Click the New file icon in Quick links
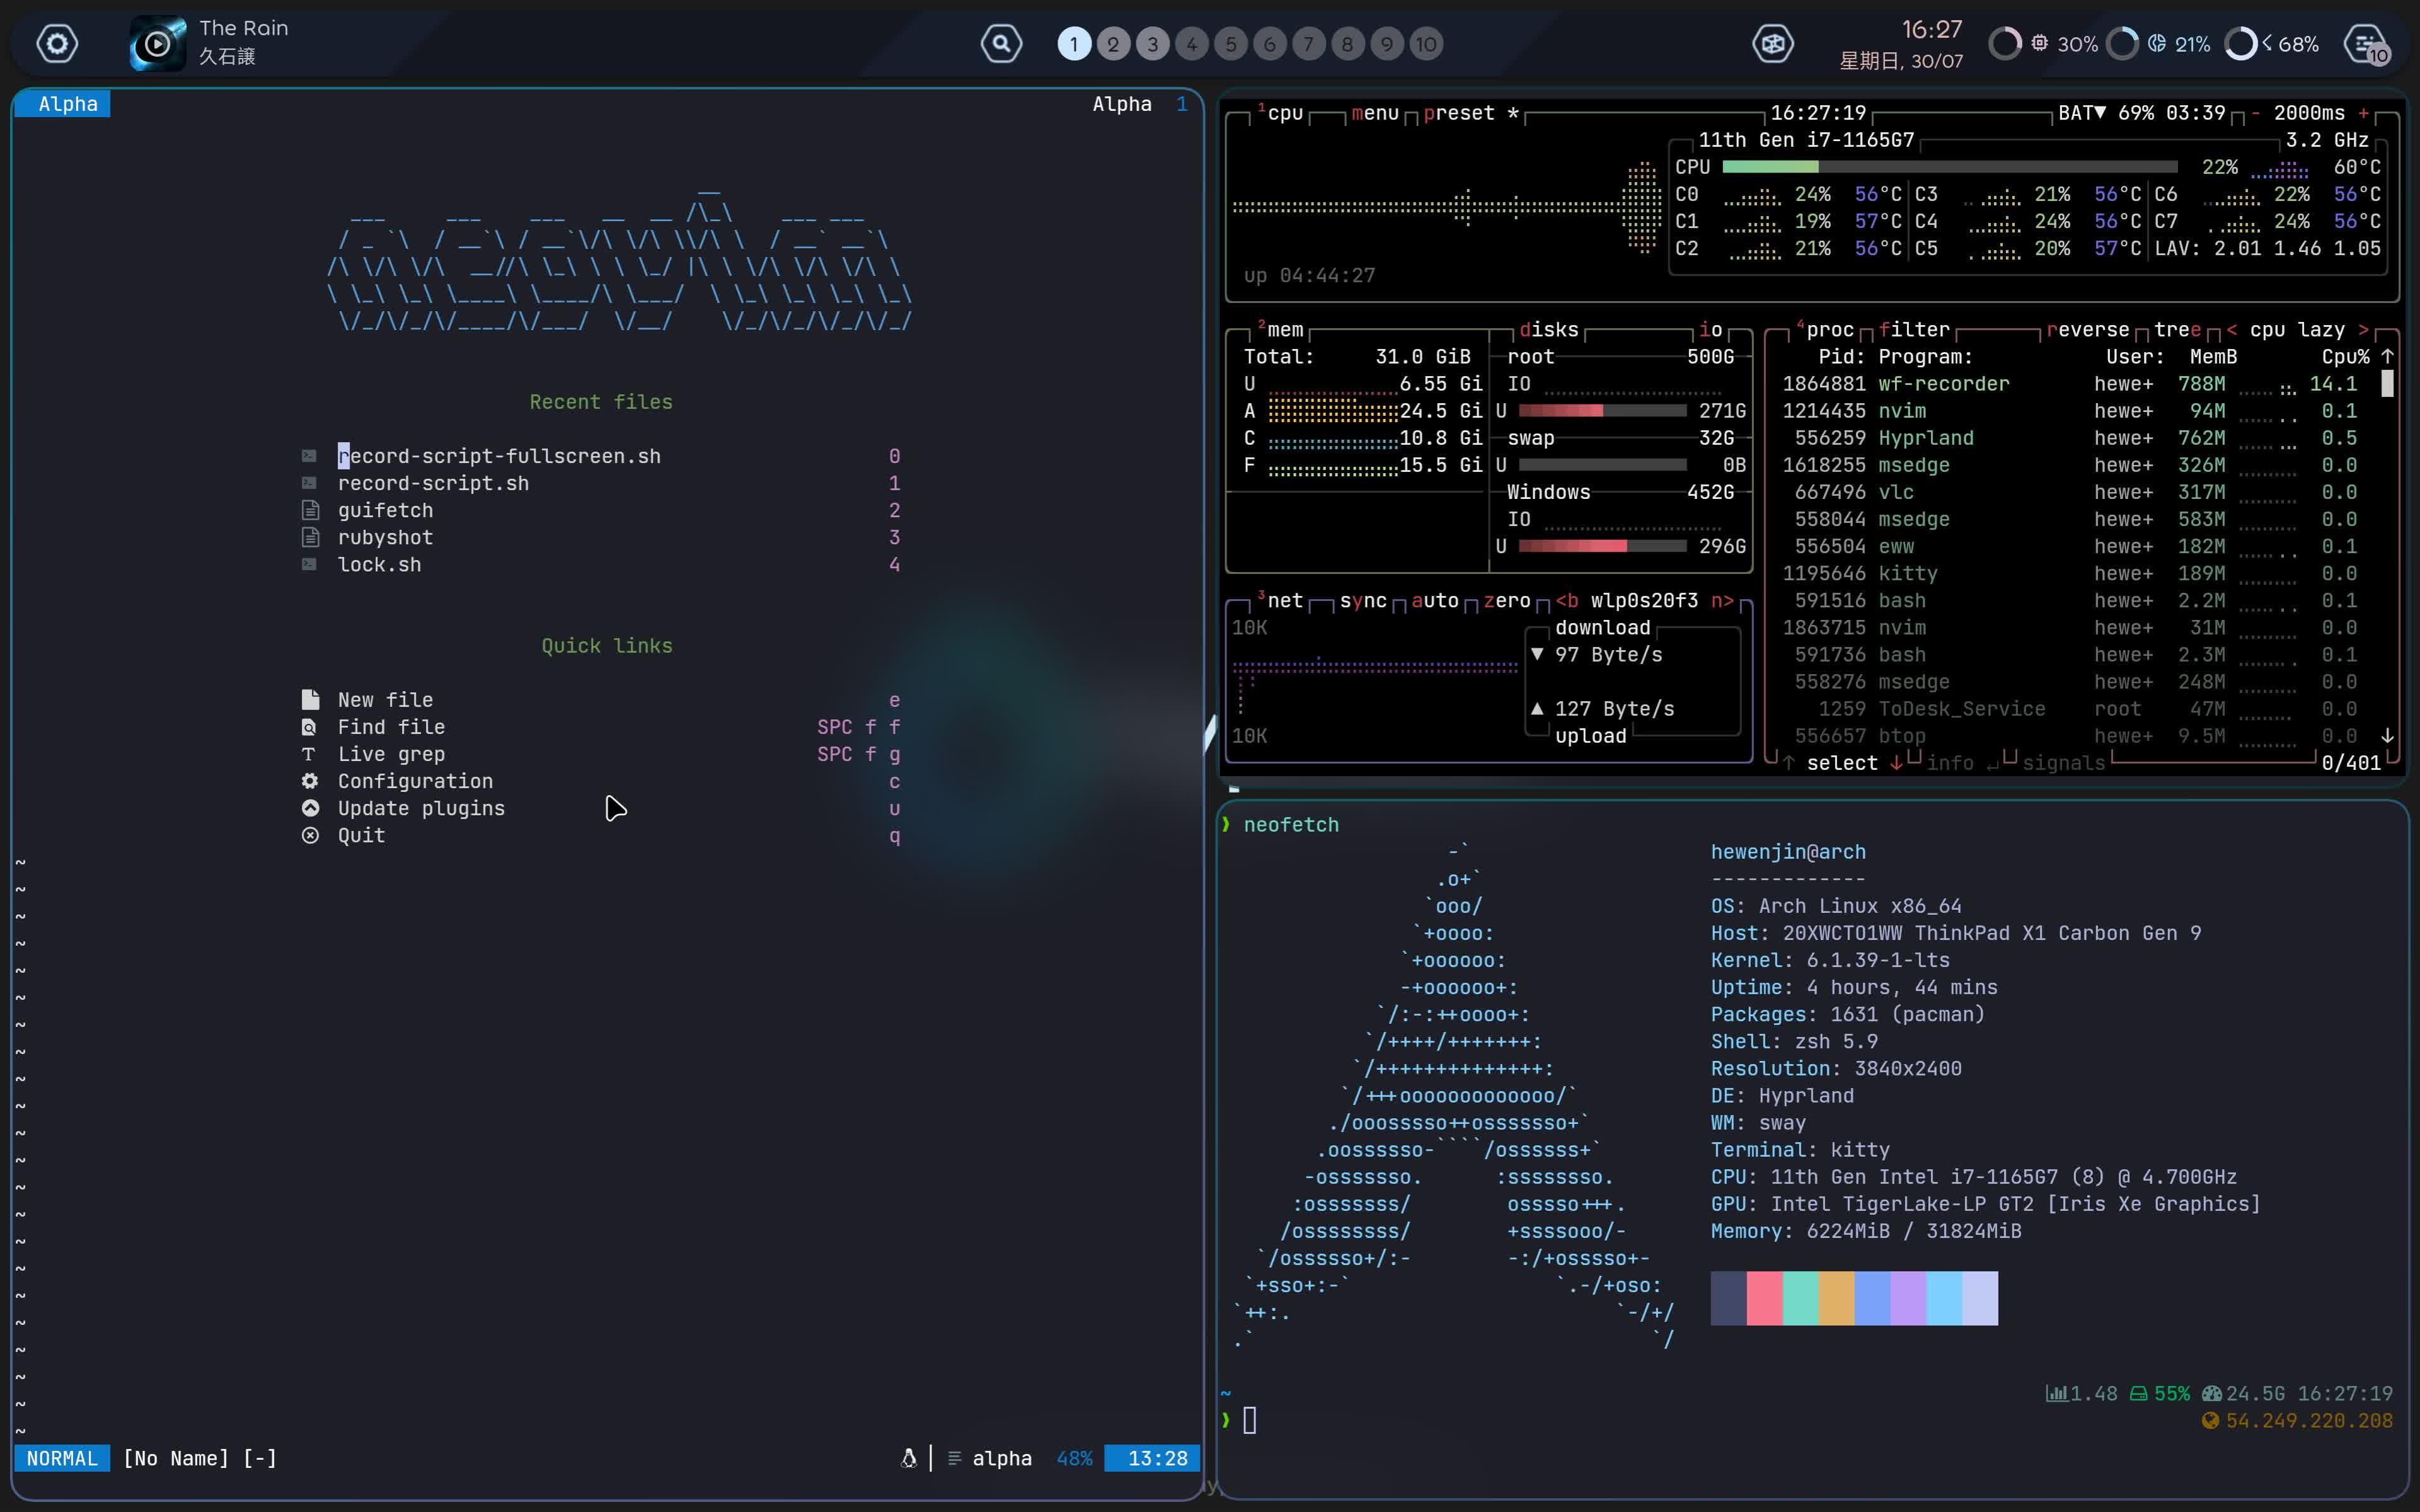 310,700
